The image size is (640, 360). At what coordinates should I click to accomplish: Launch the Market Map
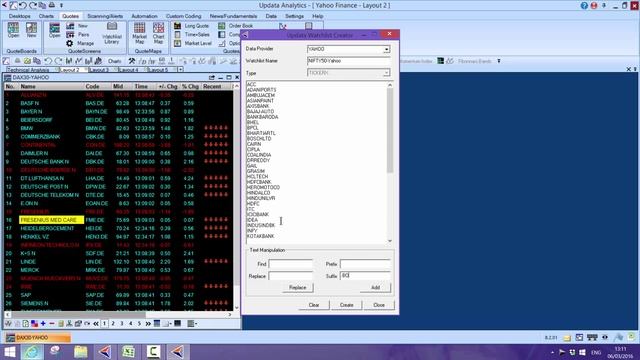pos(140,33)
